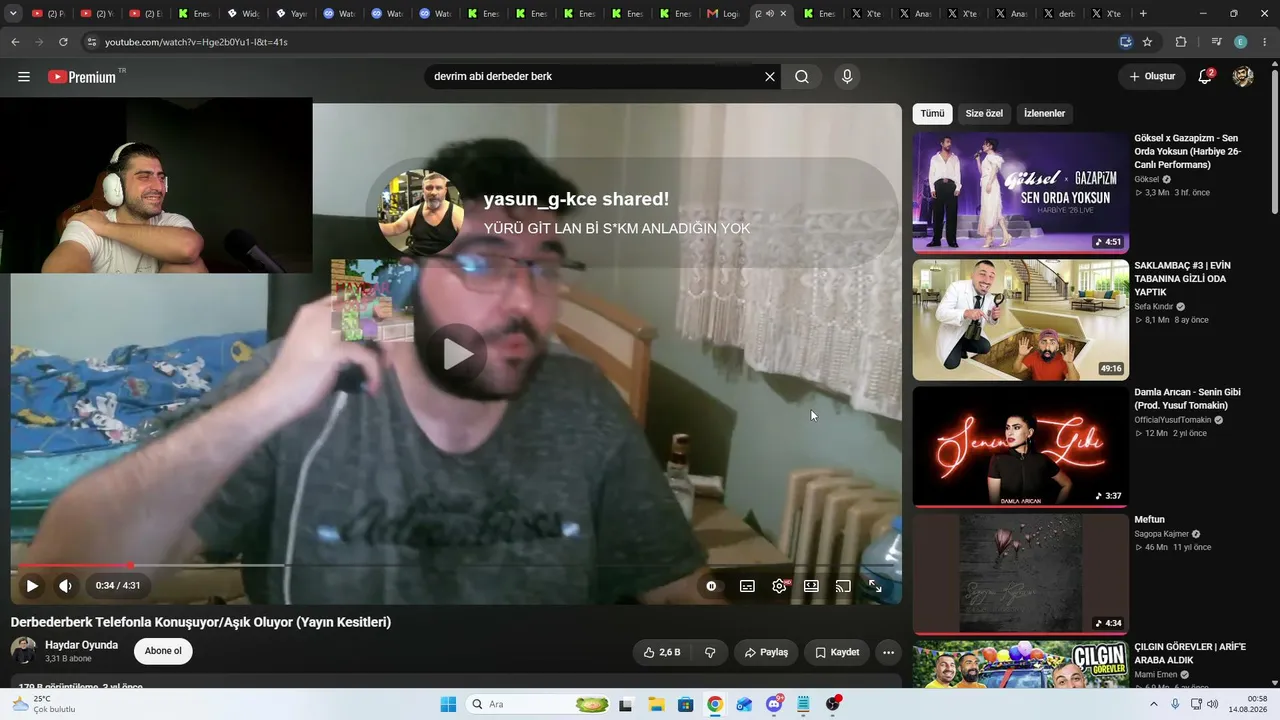This screenshot has width=1280, height=720.
Task: Open the notifications bell
Action: pyautogui.click(x=1205, y=77)
